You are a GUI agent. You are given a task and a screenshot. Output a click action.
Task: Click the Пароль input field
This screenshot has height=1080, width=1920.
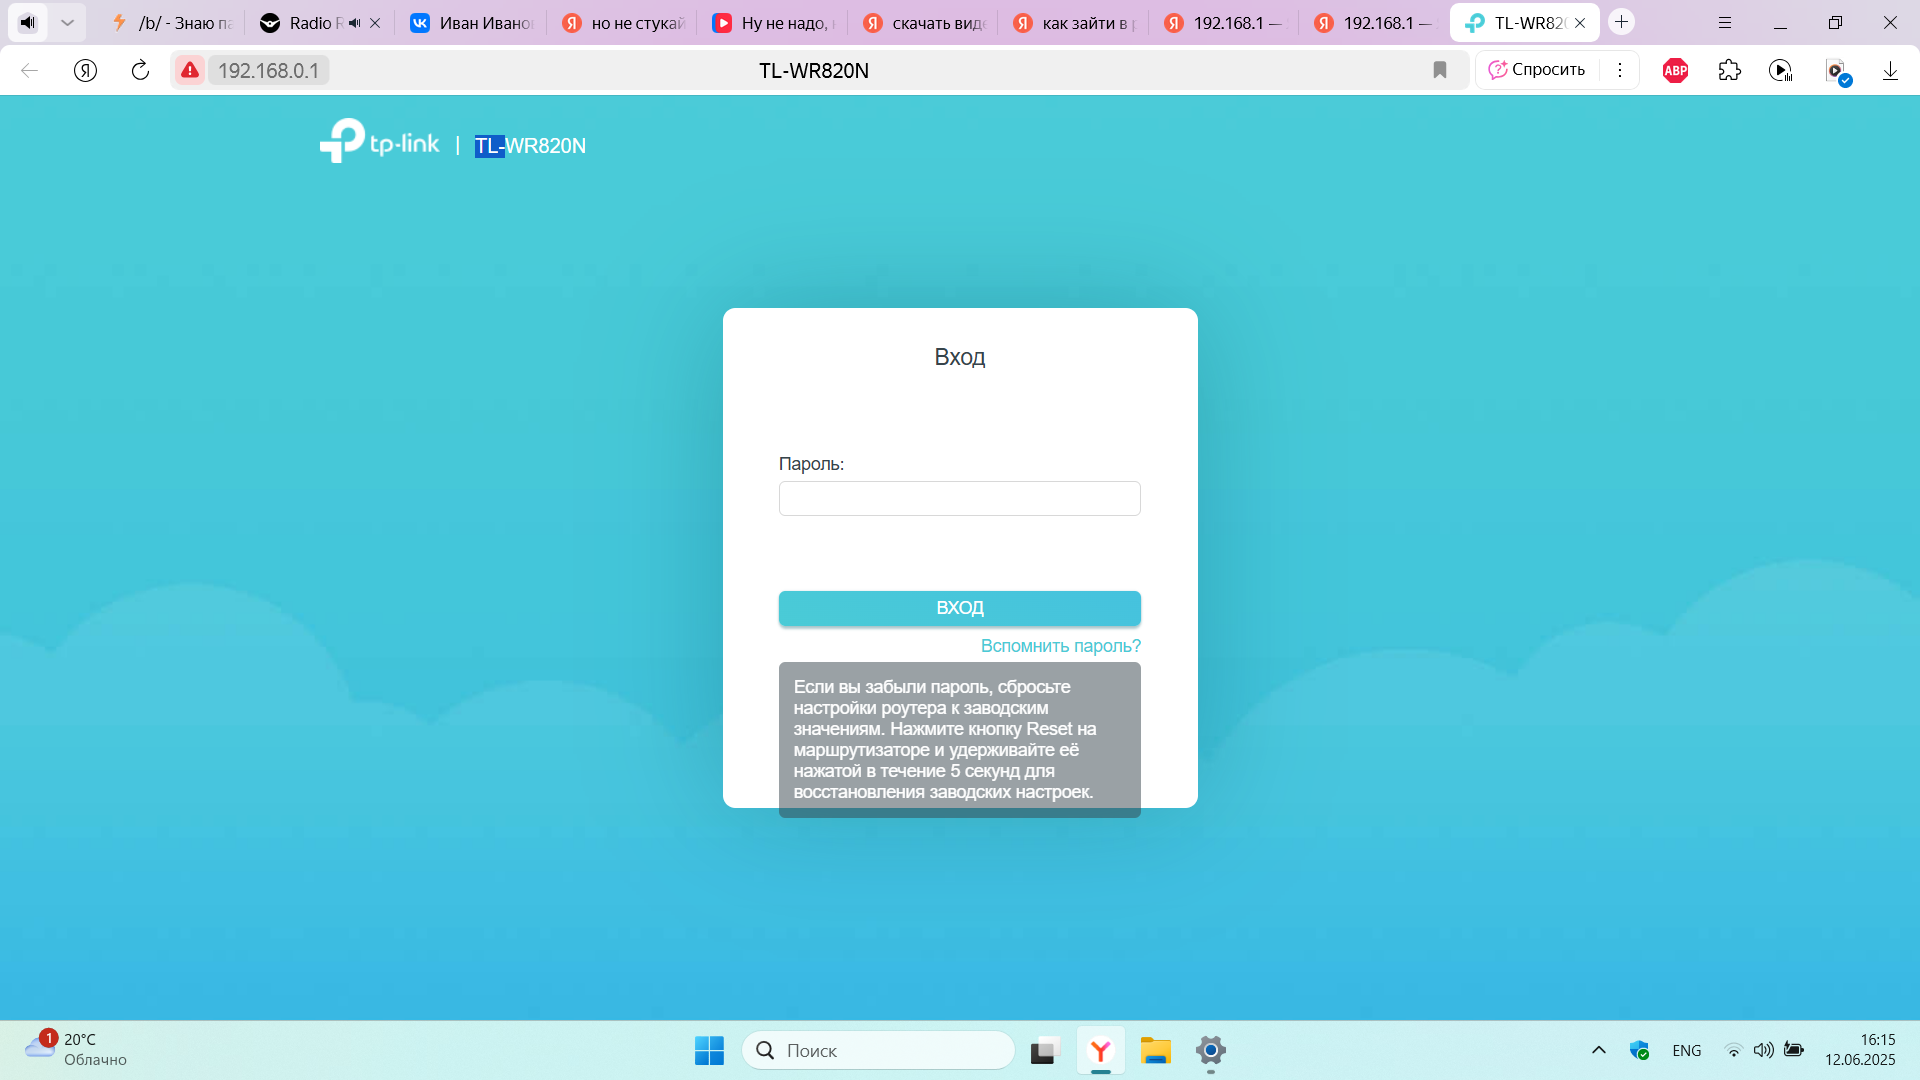point(959,498)
